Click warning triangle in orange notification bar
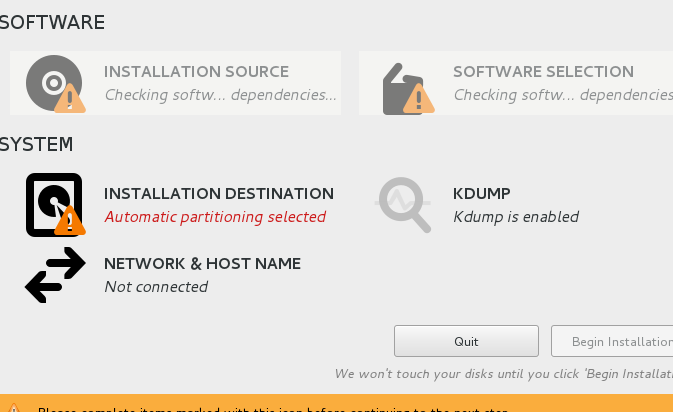This screenshot has height=412, width=673. (14, 408)
